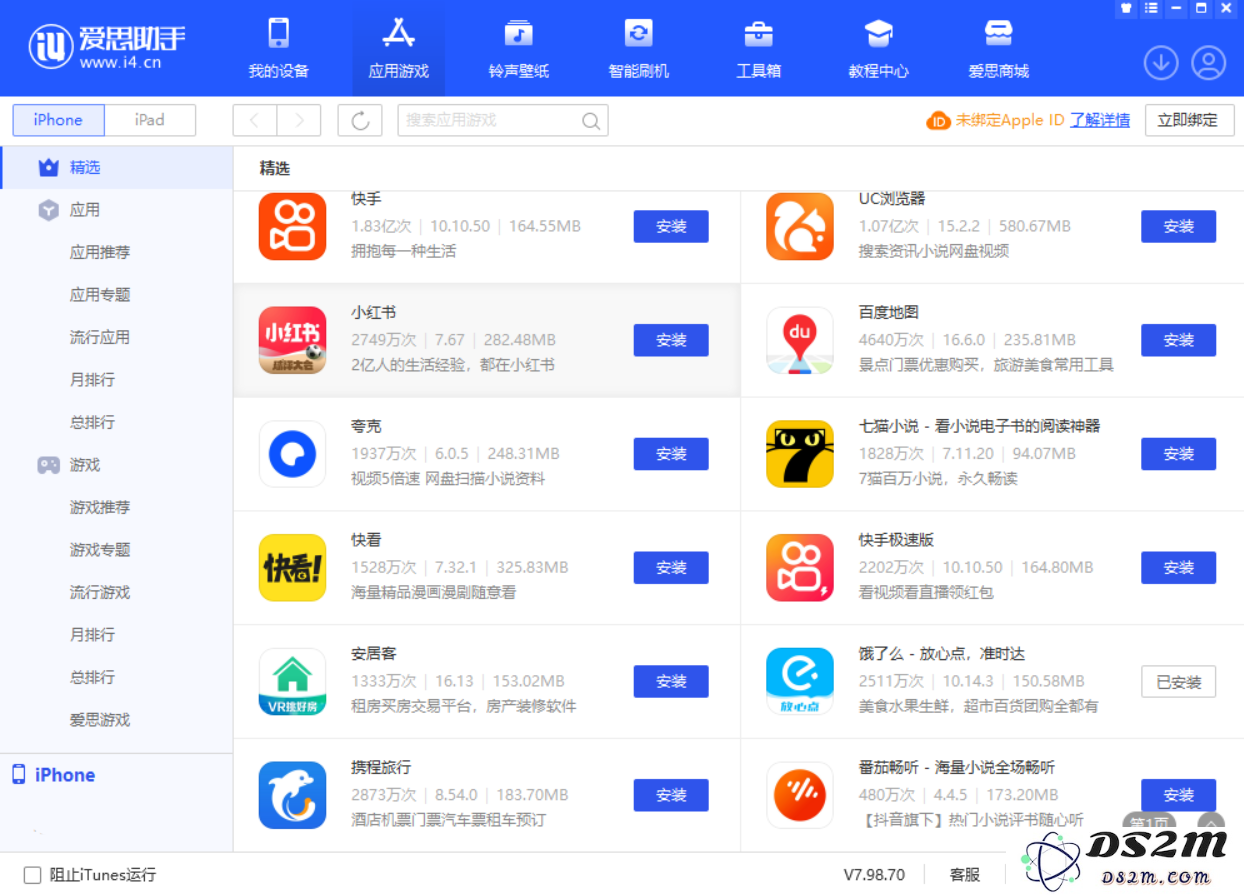Image resolution: width=1244 pixels, height=895 pixels.
Task: Click the UC浏览器 app icon
Action: click(800, 226)
